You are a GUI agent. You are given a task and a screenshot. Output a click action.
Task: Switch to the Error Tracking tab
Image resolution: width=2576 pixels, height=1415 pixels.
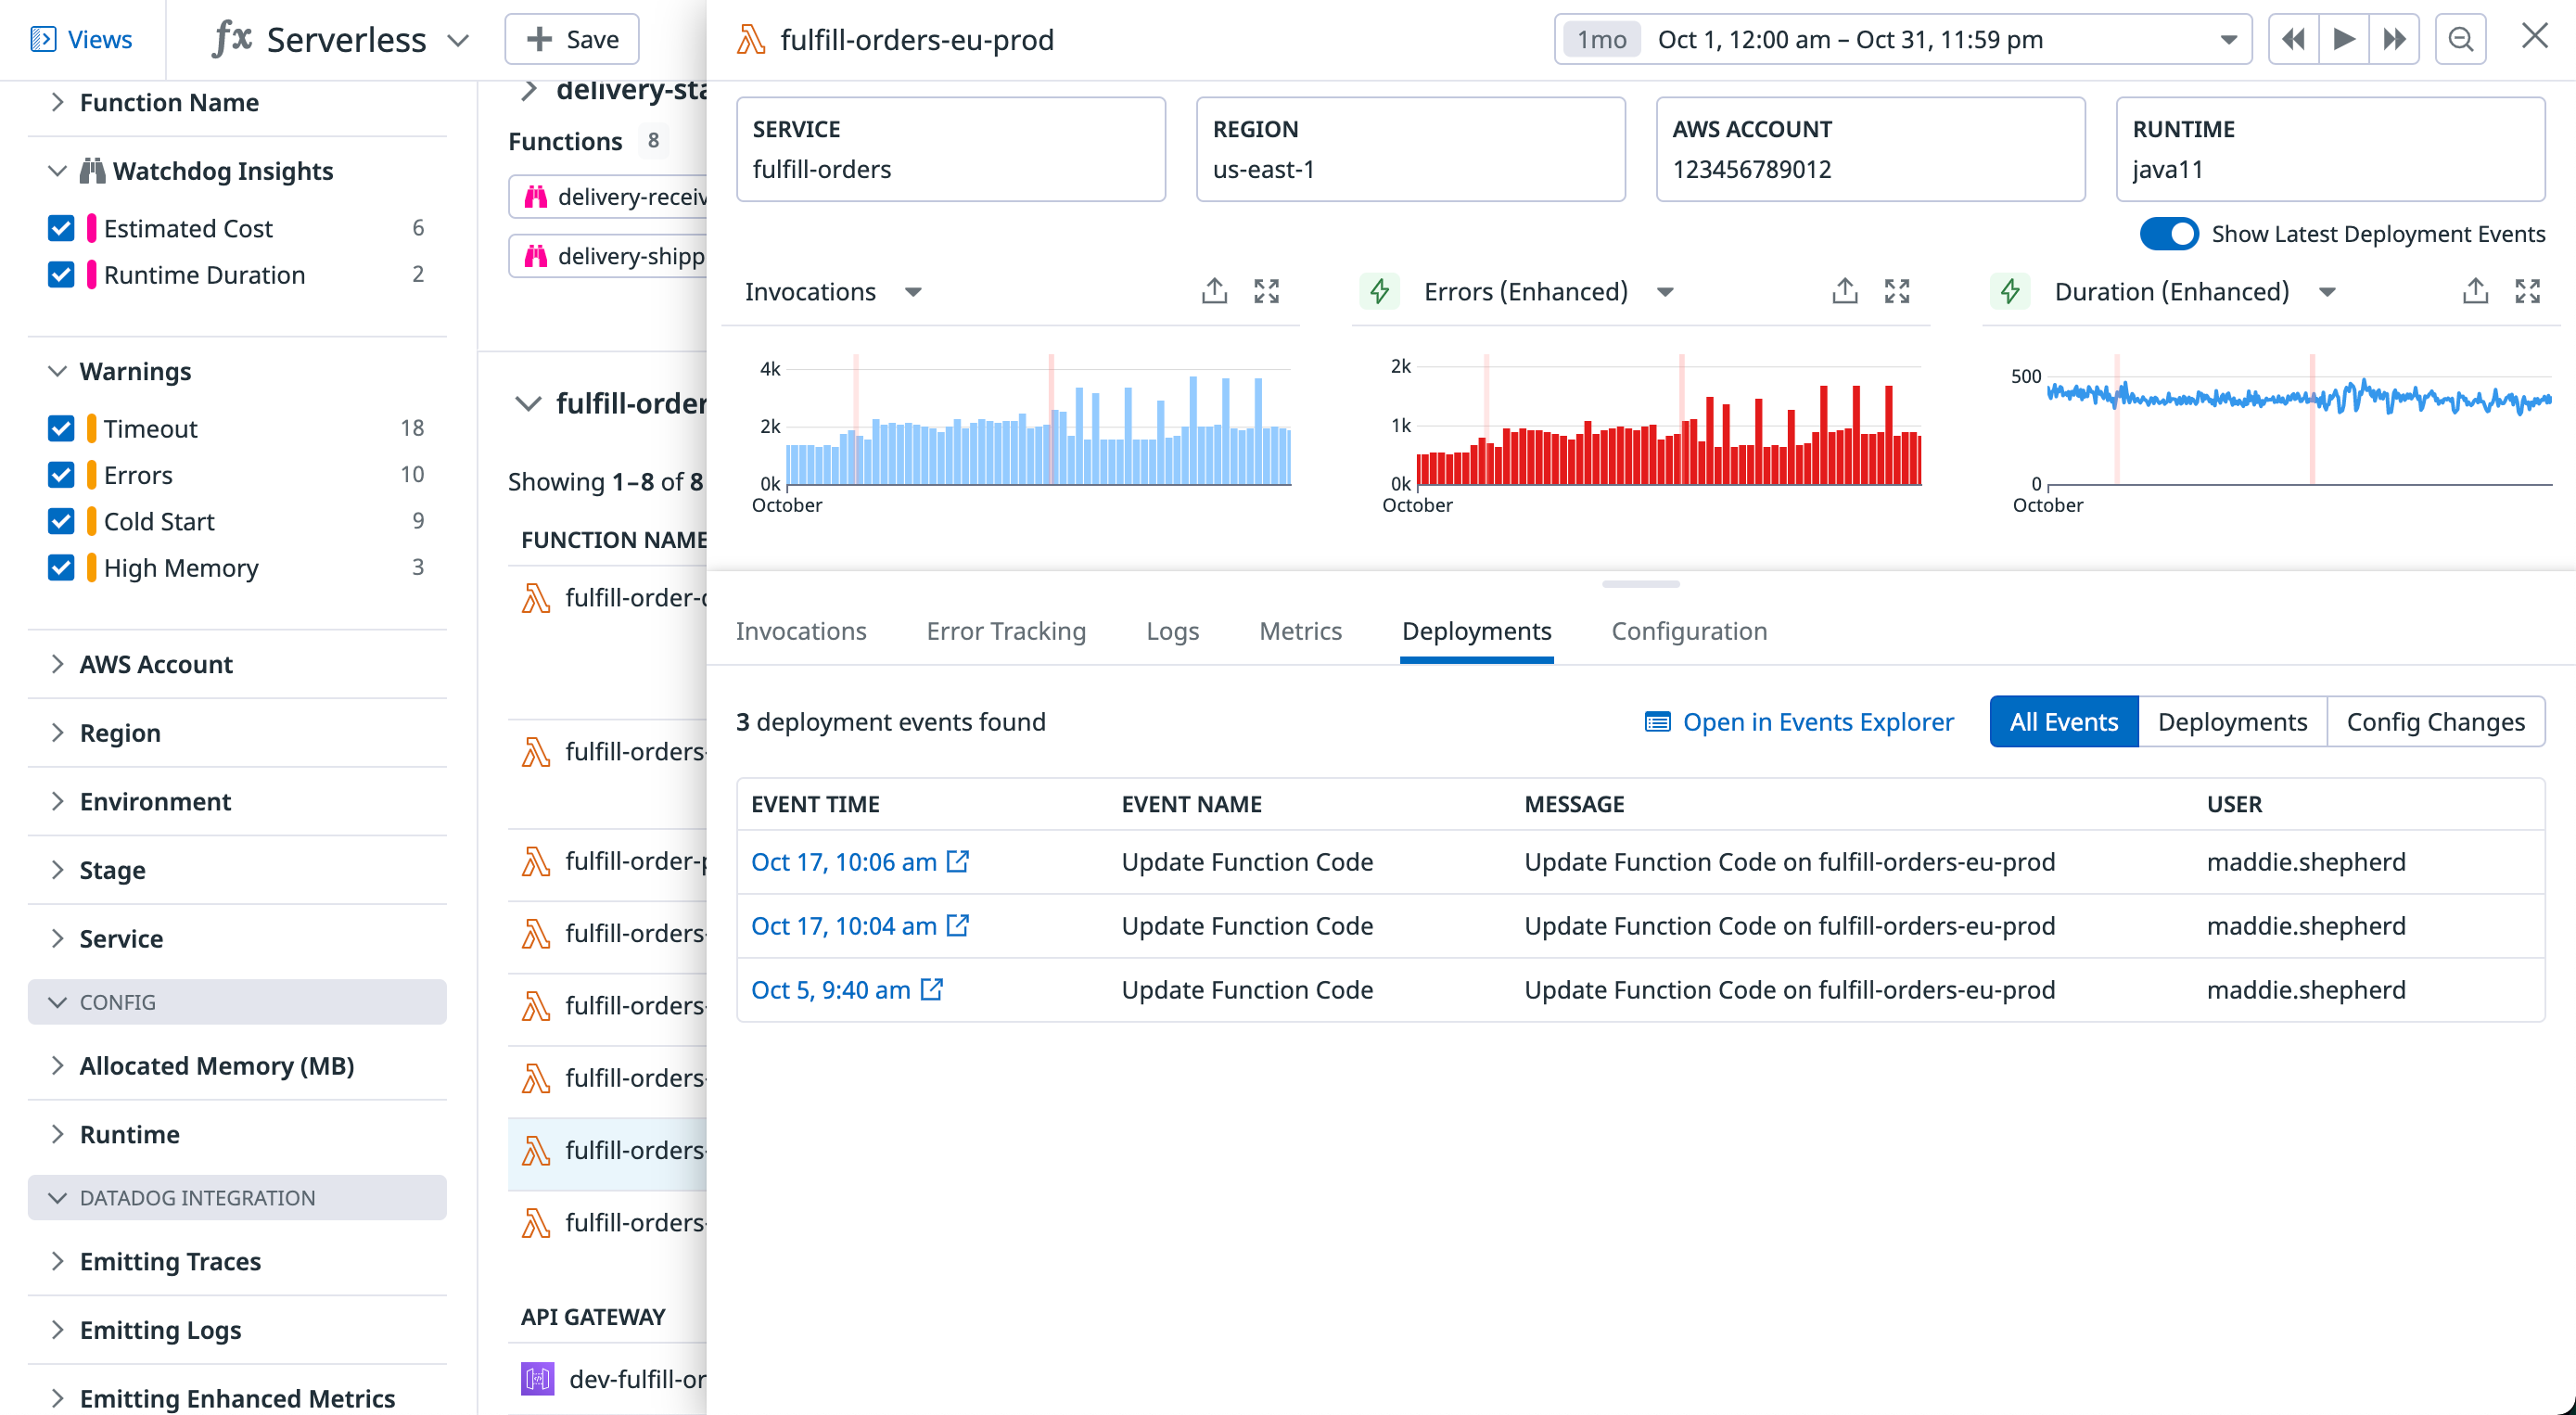point(1006,630)
